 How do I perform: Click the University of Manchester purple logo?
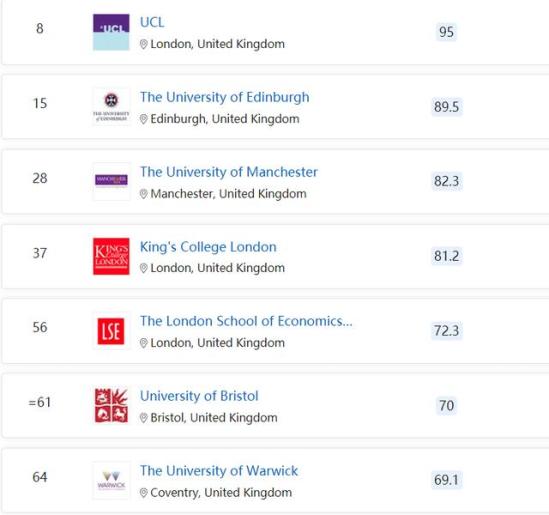pos(111,181)
